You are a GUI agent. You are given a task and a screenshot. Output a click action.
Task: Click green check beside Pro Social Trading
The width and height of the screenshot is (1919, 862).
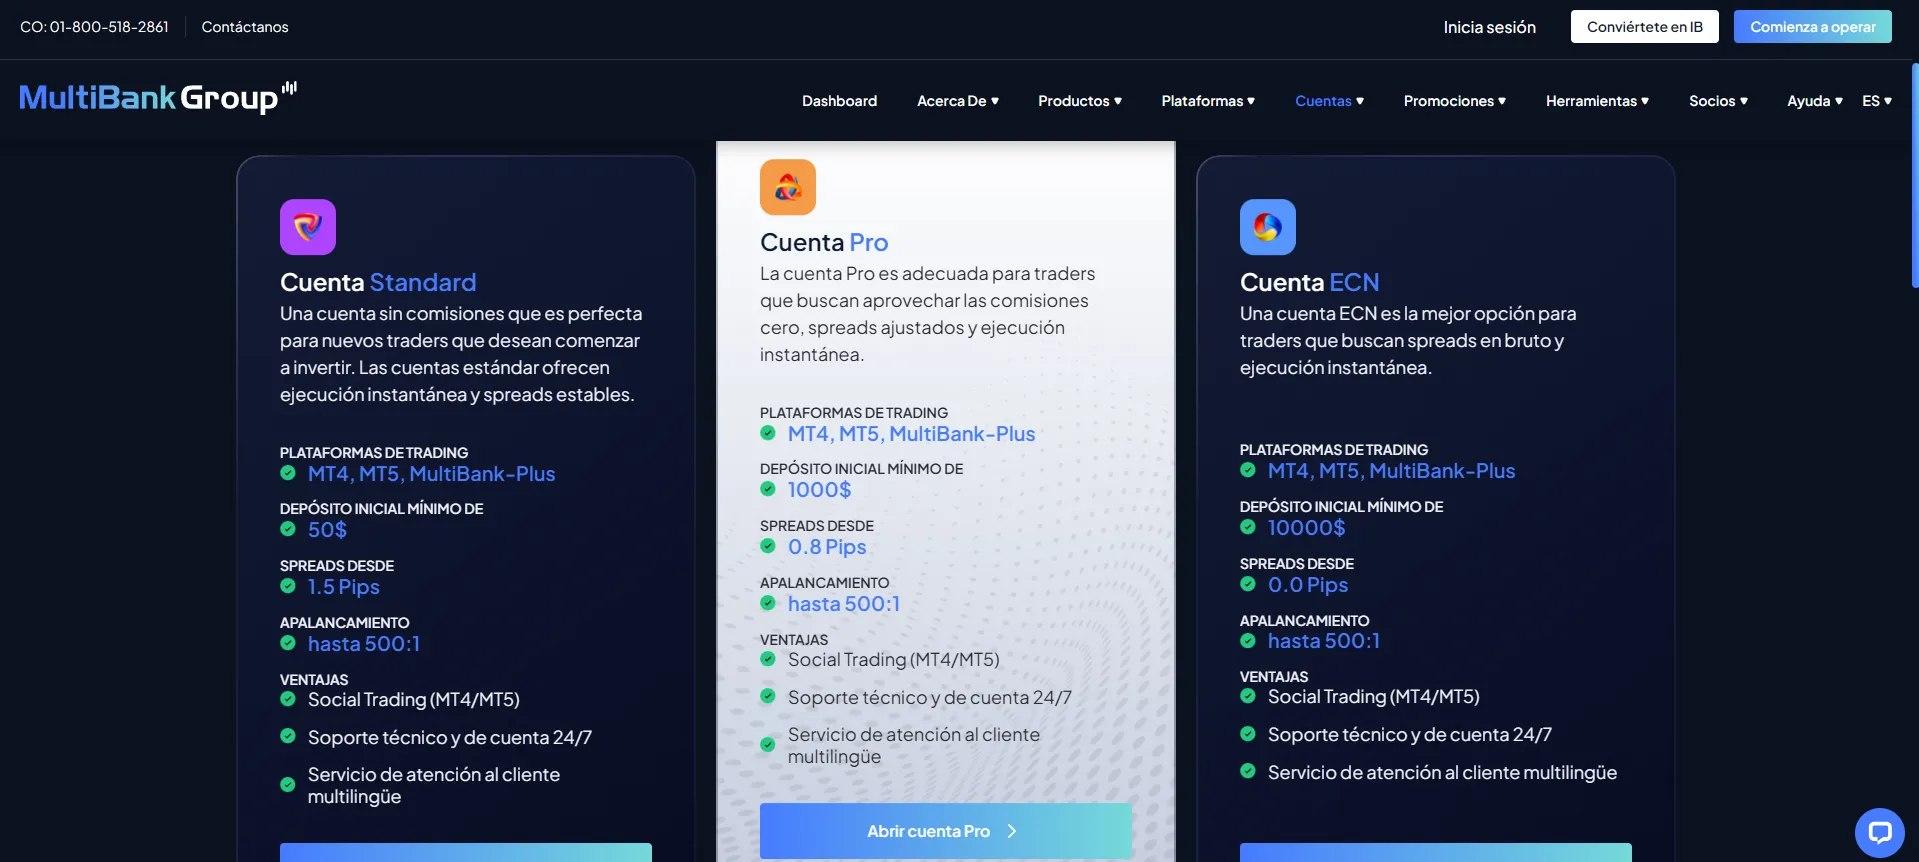pyautogui.click(x=768, y=659)
